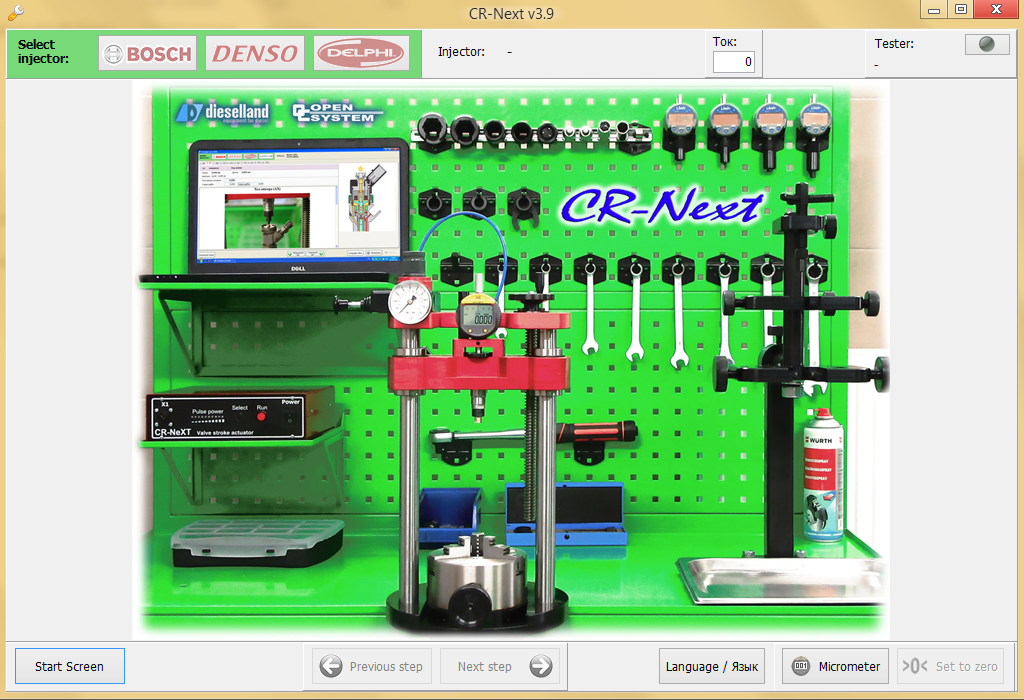Viewport: 1024px width, 700px height.
Task: Click the wrench app icon in title bar
Action: pyautogui.click(x=16, y=12)
